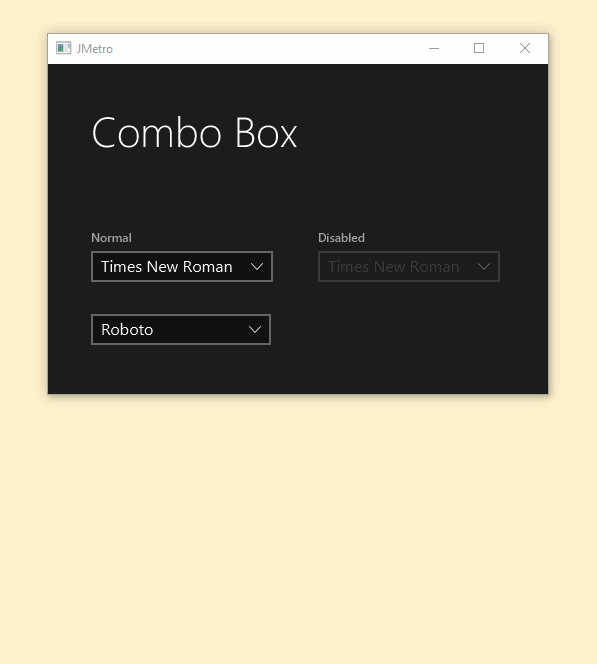
Task: Click the beige desktop background below the window
Action: pos(298,529)
